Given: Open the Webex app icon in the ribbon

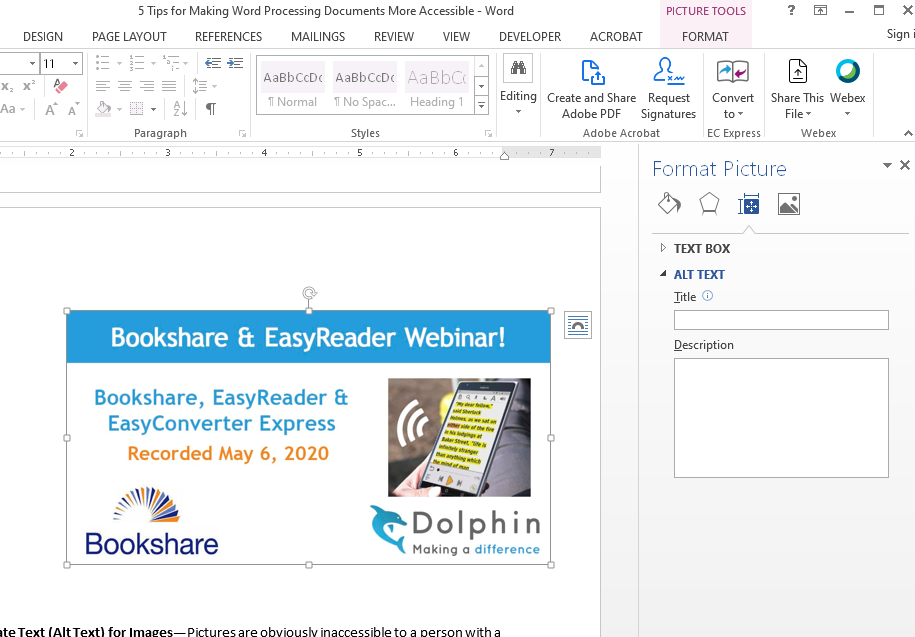Looking at the screenshot, I should point(848,72).
